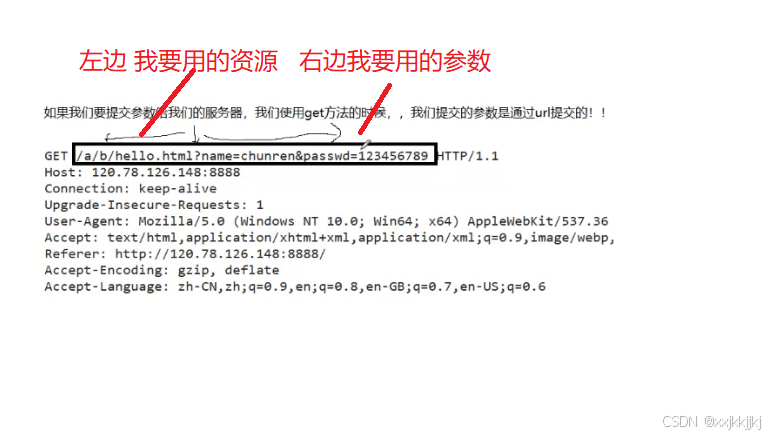This screenshot has width=771, height=435.
Task: Click the GET method keyword
Action: point(56,156)
